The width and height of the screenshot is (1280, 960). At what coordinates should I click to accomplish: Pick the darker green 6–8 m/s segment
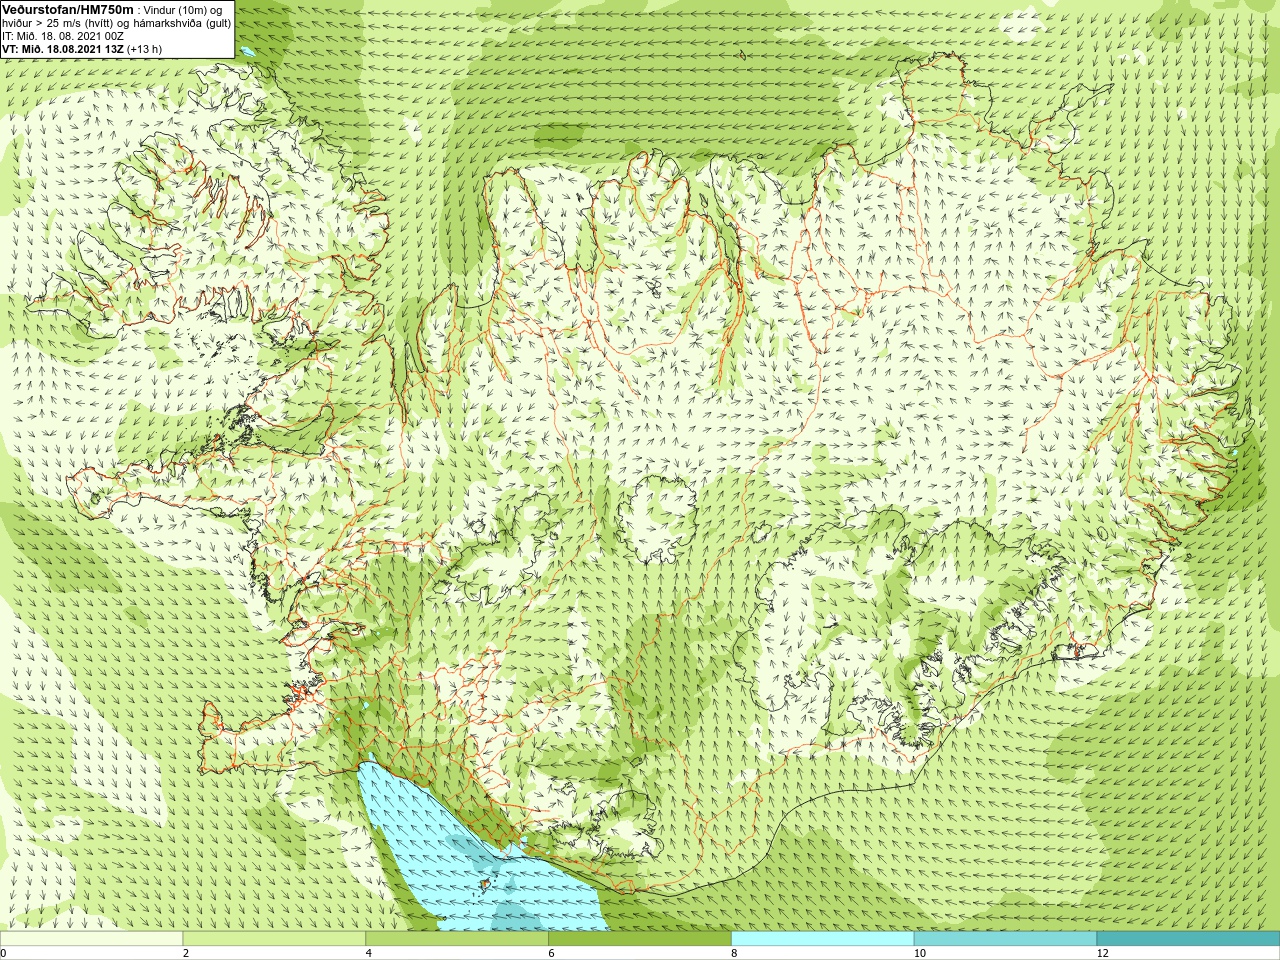(640, 939)
